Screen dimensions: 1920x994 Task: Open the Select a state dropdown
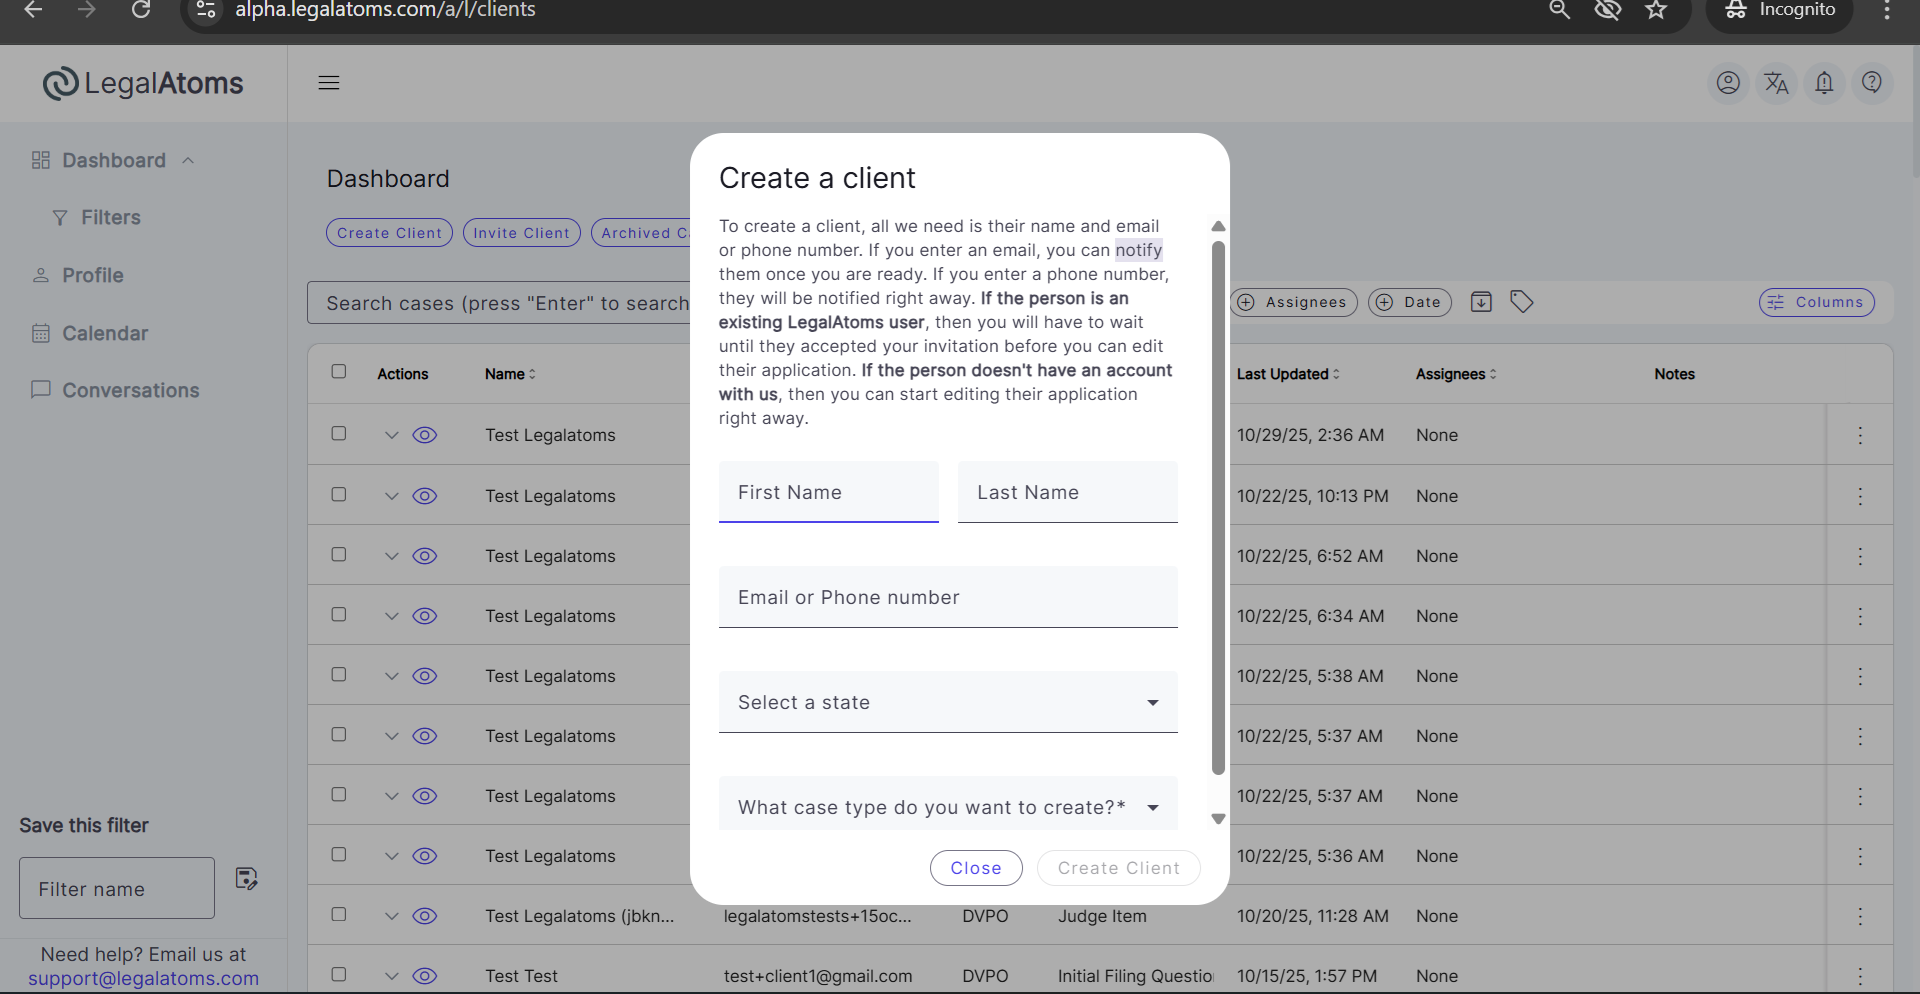(947, 702)
